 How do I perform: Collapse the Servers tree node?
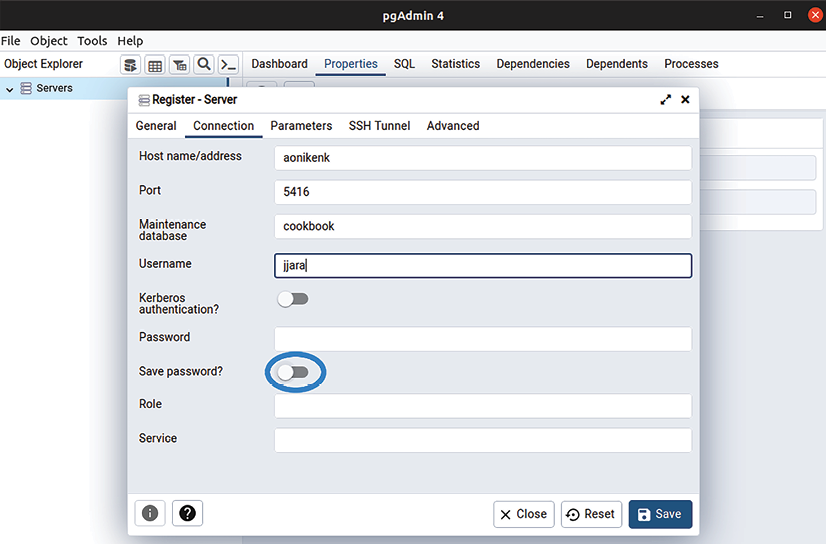[9, 89]
